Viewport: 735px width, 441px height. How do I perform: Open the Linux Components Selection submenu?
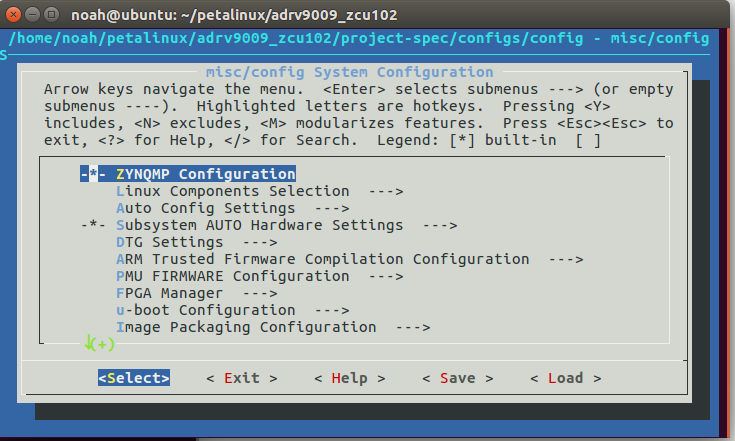point(259,191)
